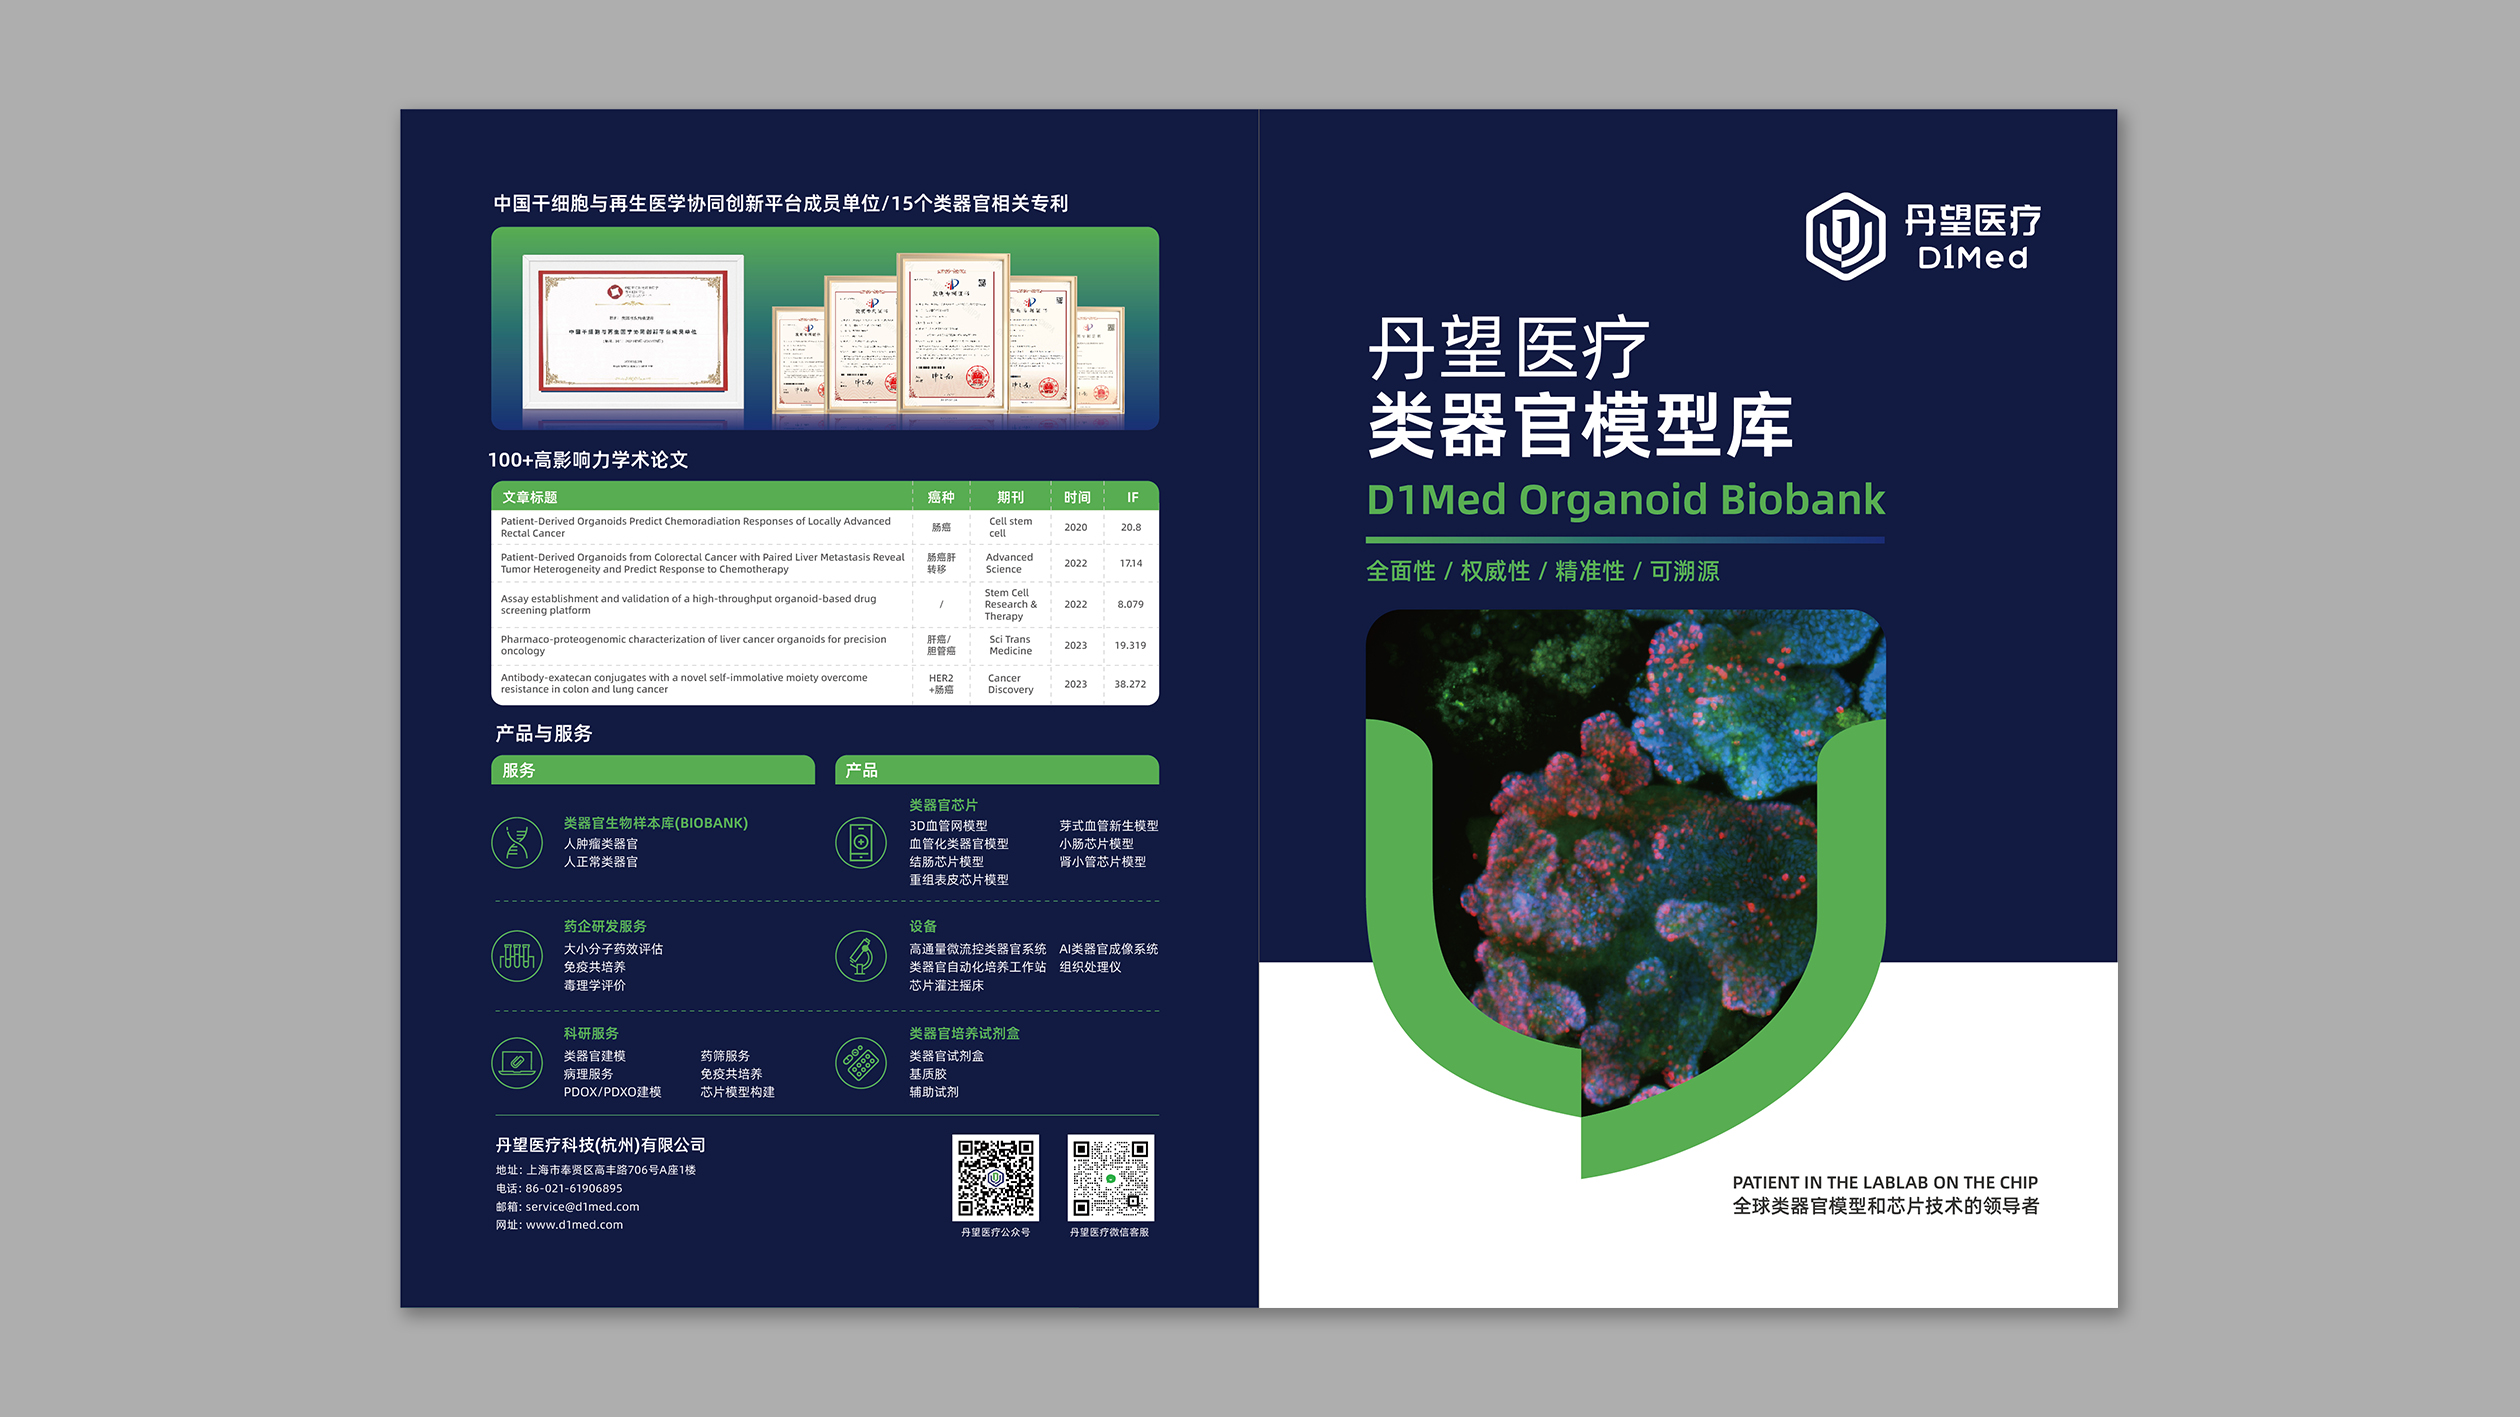Screen dimensions: 2520x1417
Task: Click the 文章标题 column header
Action: click(530, 497)
